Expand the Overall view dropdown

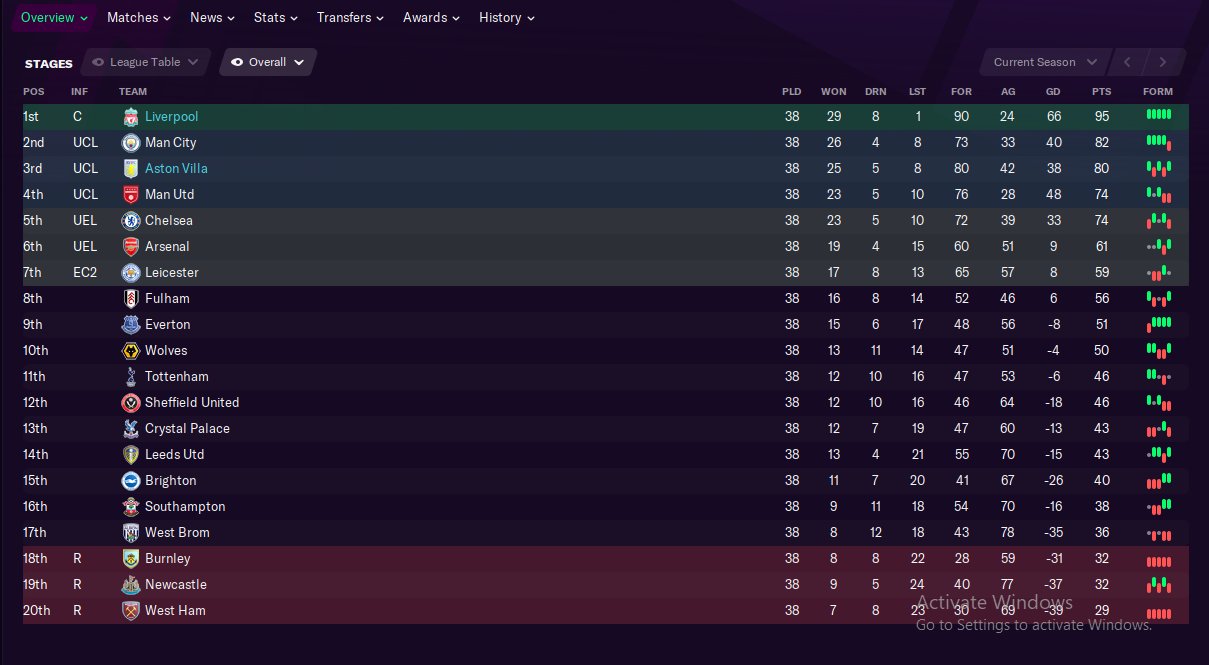[x=267, y=62]
